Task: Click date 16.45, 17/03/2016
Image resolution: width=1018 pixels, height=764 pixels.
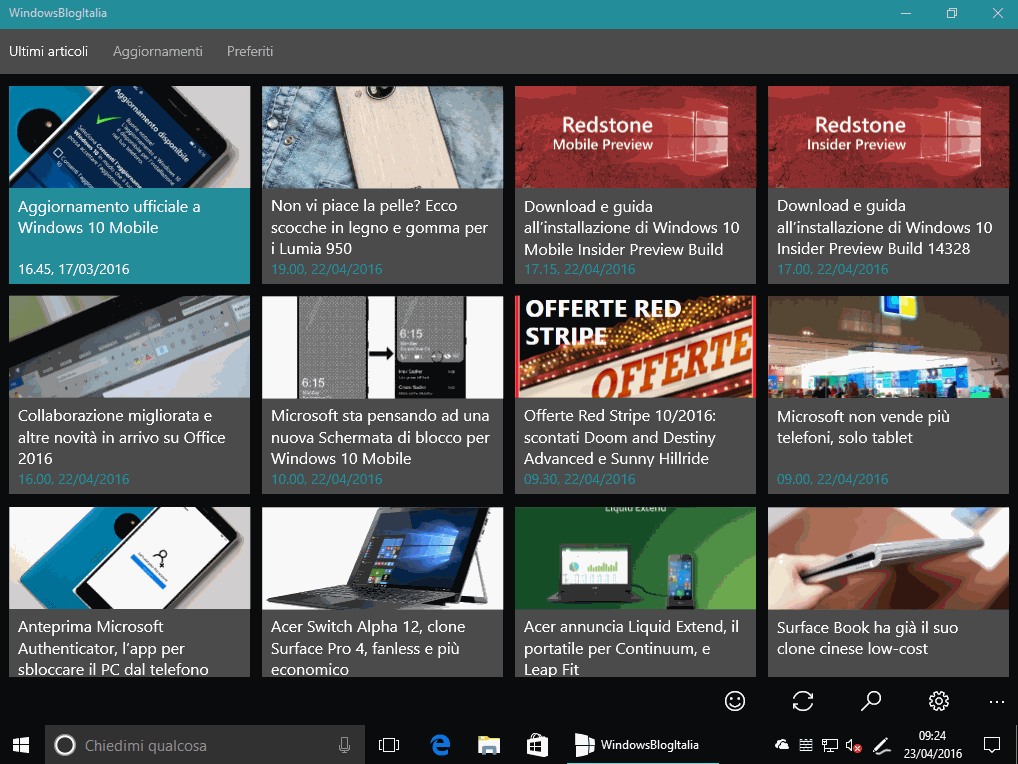Action: (74, 269)
